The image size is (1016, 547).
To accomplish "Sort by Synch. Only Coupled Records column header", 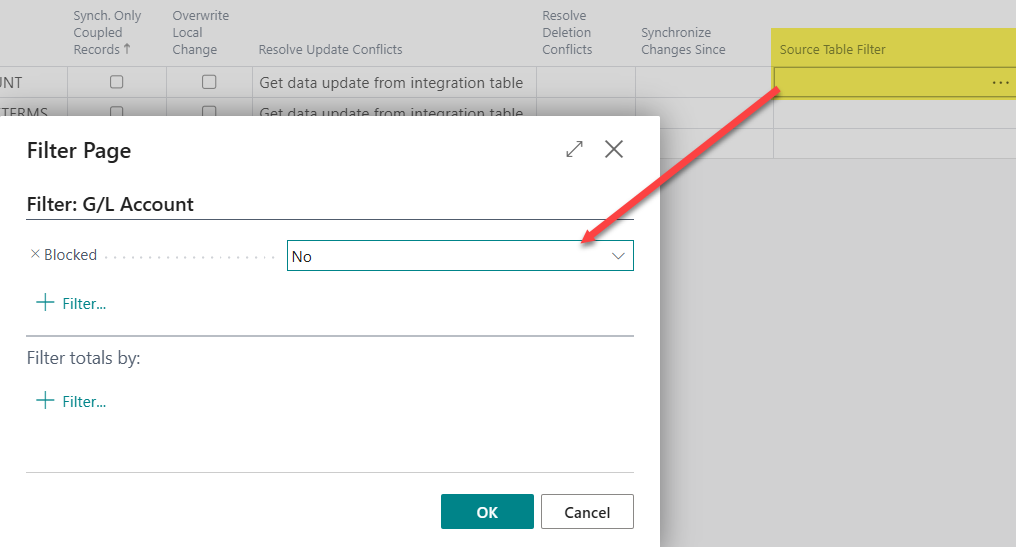I will pos(107,33).
